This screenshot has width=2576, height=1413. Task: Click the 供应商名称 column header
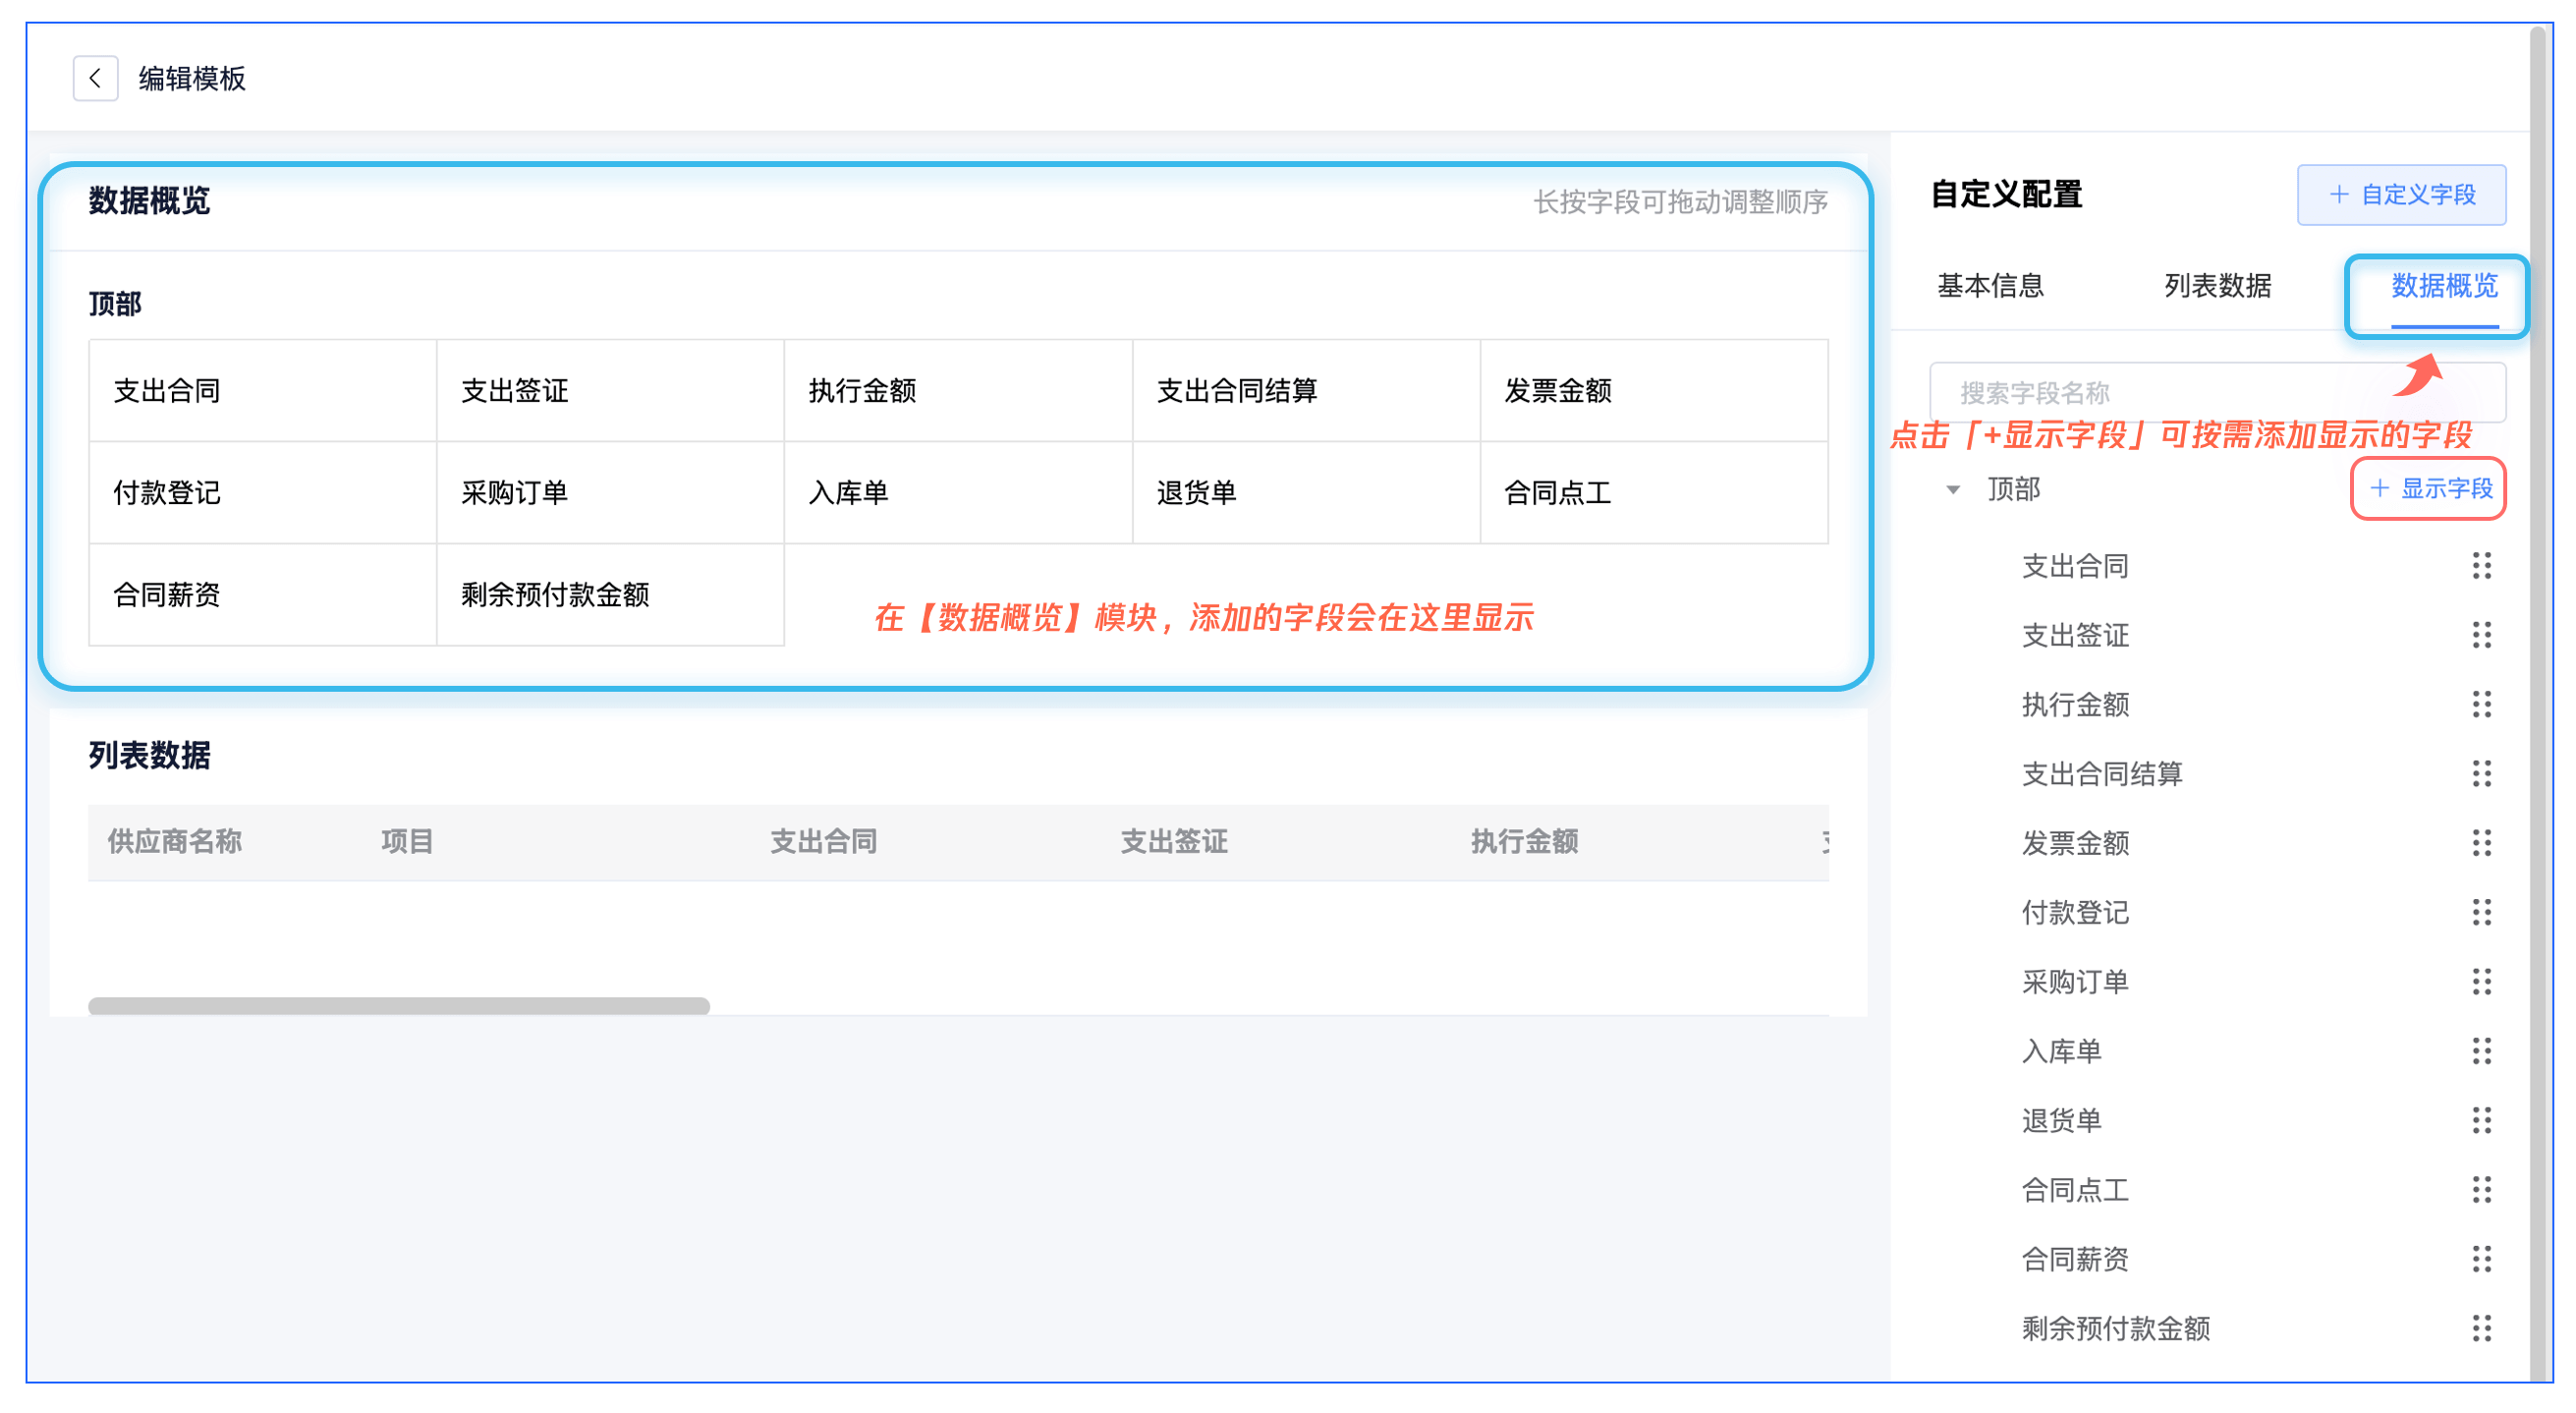[x=175, y=842]
